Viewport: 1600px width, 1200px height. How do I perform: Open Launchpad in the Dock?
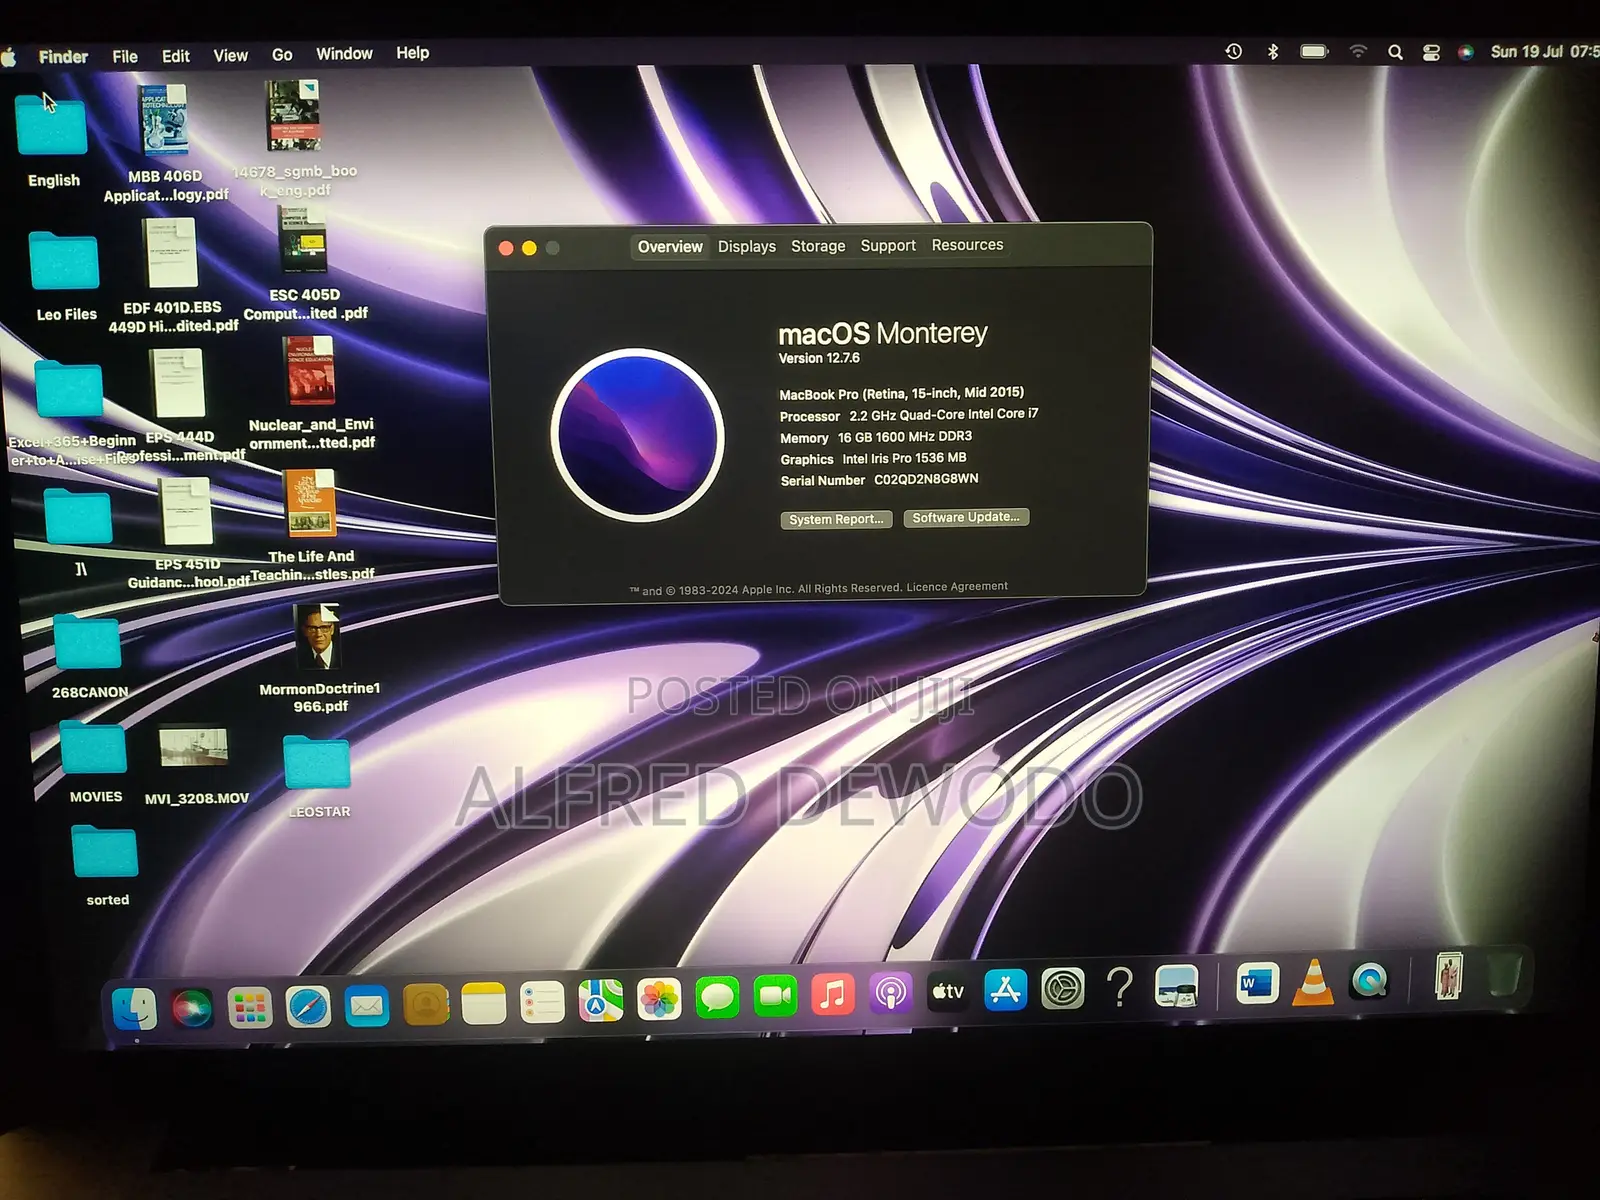[x=249, y=1007]
